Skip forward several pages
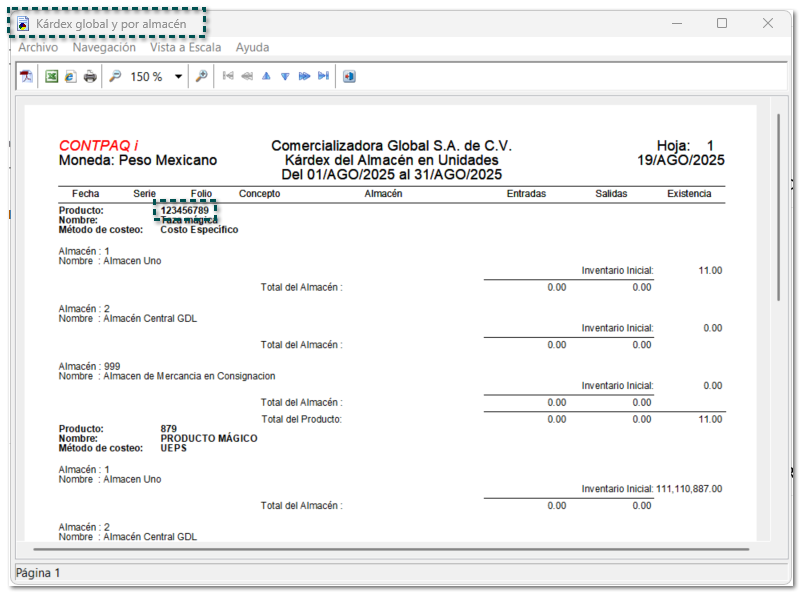 point(304,76)
